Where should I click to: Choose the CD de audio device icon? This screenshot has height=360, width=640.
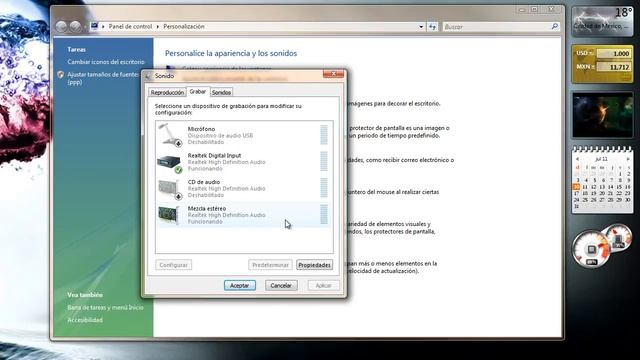(169, 190)
